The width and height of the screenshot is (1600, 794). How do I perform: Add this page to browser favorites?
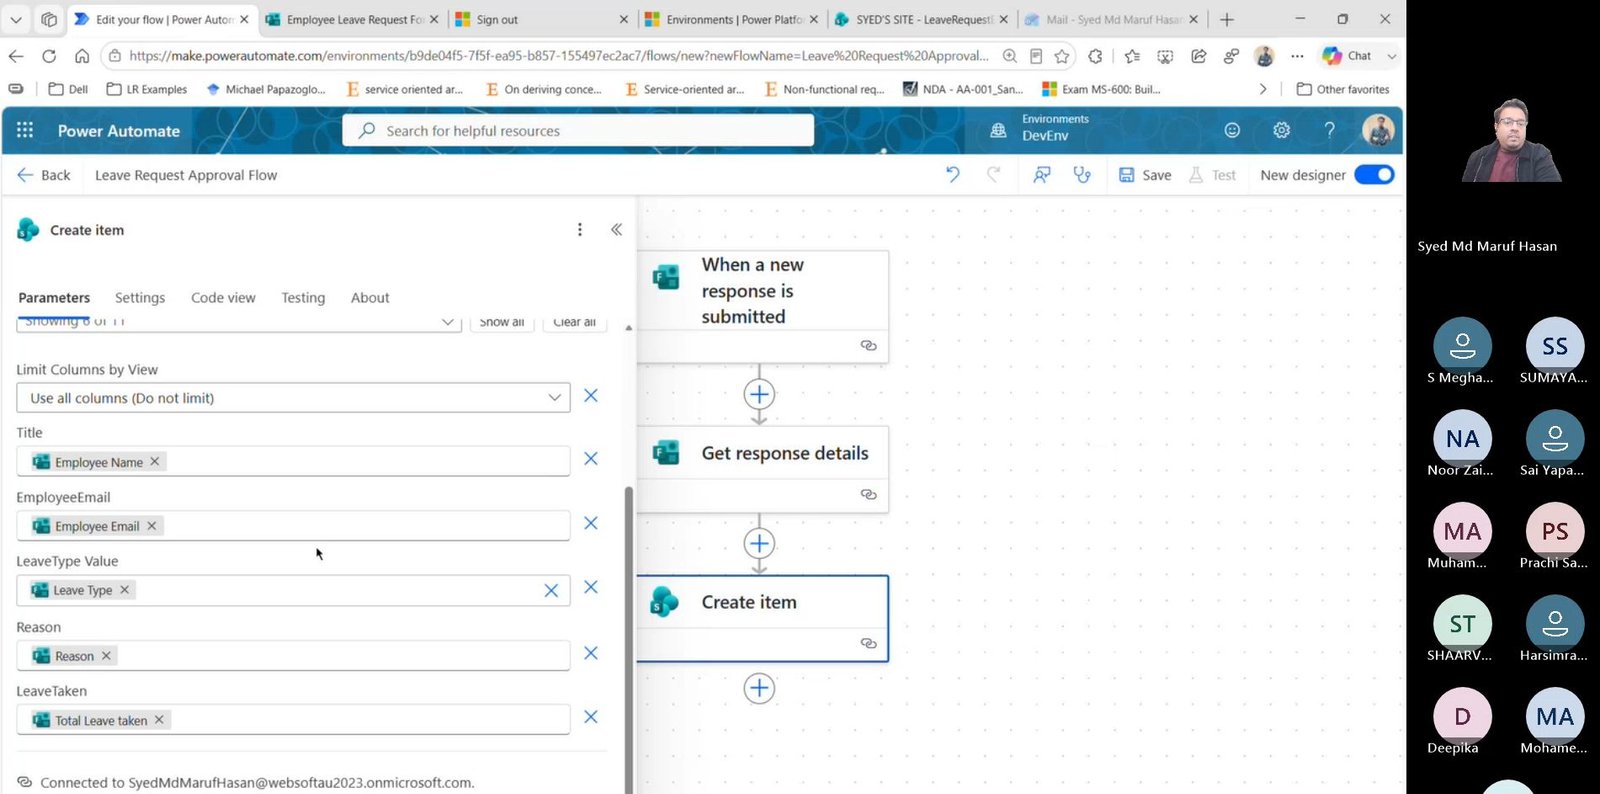pyautogui.click(x=1062, y=56)
